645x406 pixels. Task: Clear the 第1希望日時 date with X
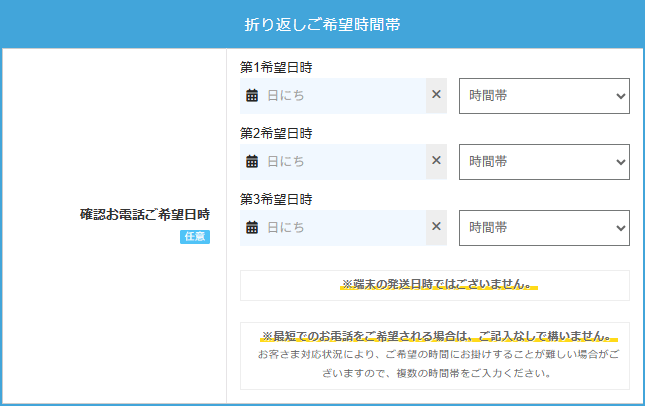436,96
